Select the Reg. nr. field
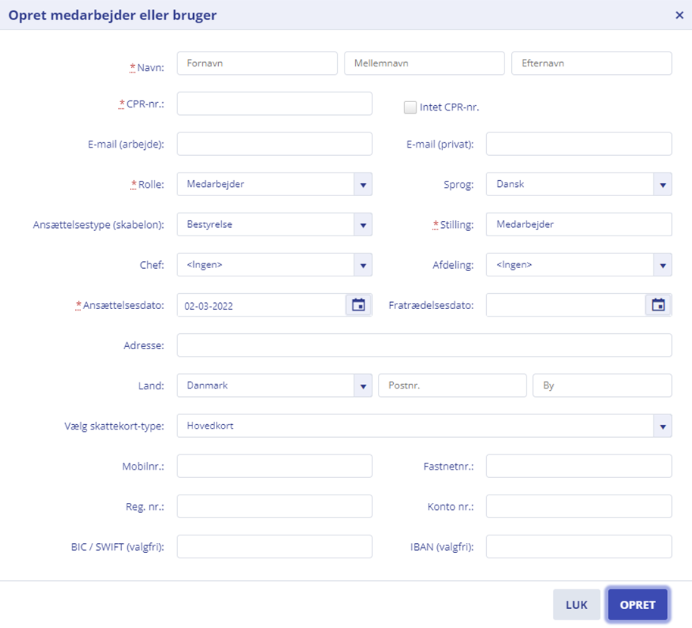This screenshot has width=692, height=628. (x=275, y=506)
